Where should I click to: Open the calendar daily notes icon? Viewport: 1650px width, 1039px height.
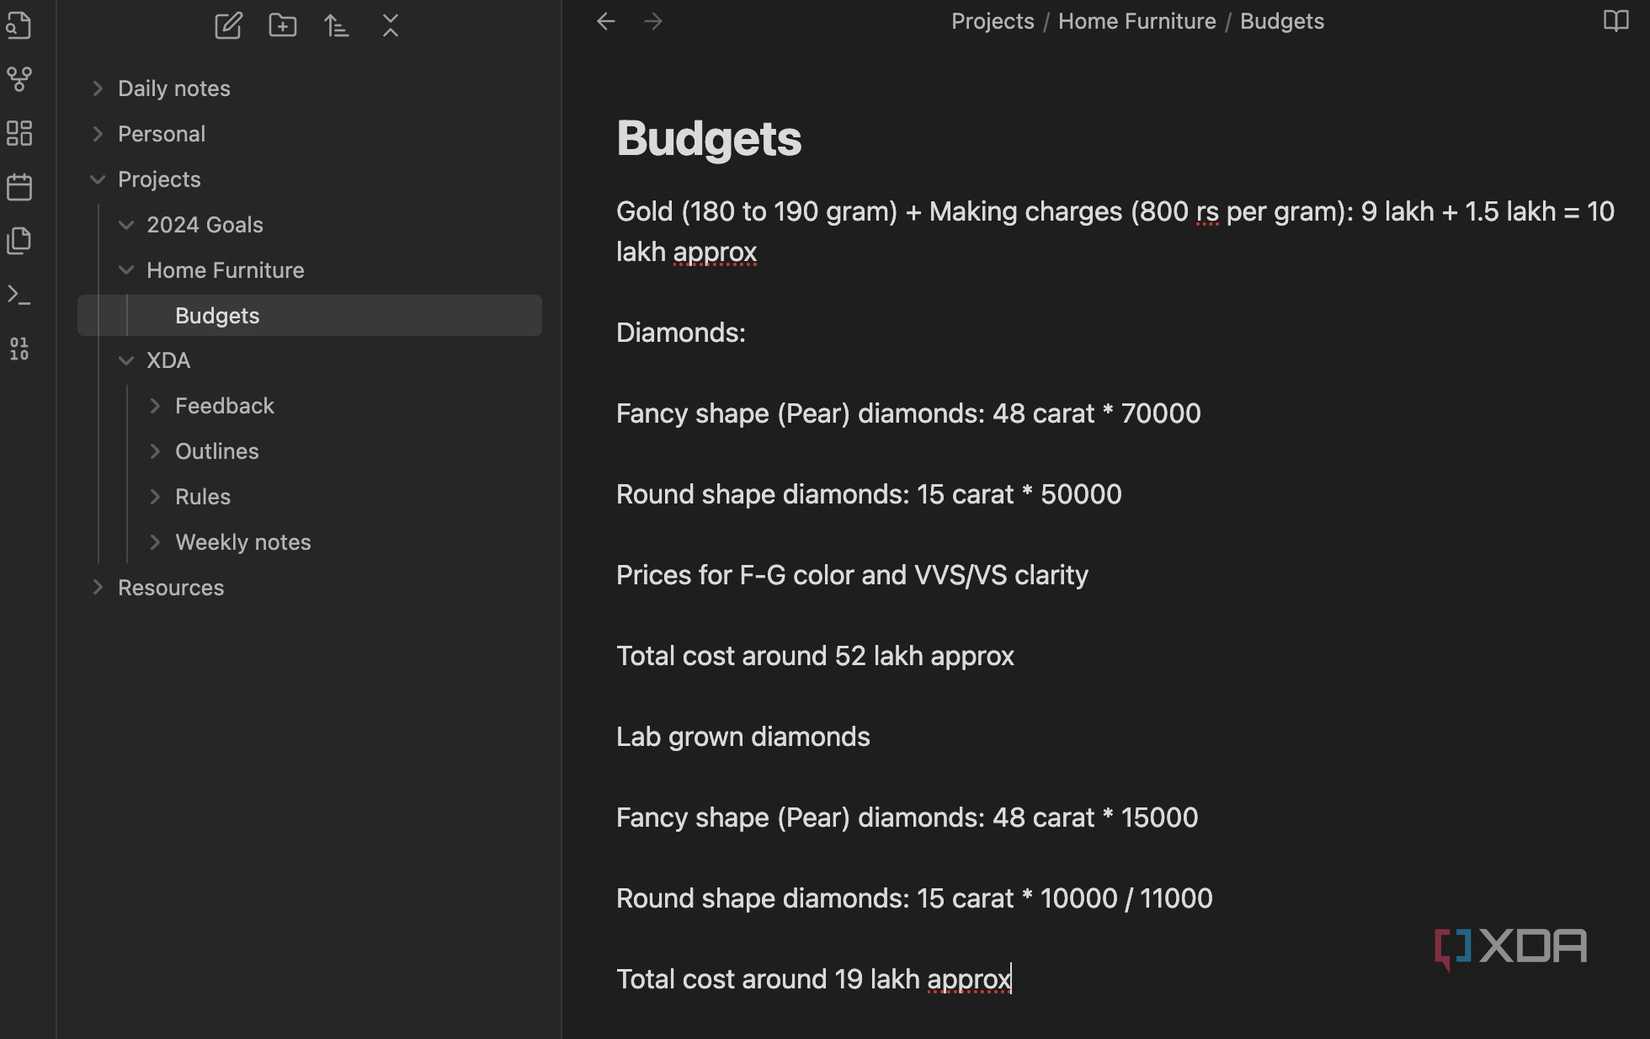pos(19,186)
